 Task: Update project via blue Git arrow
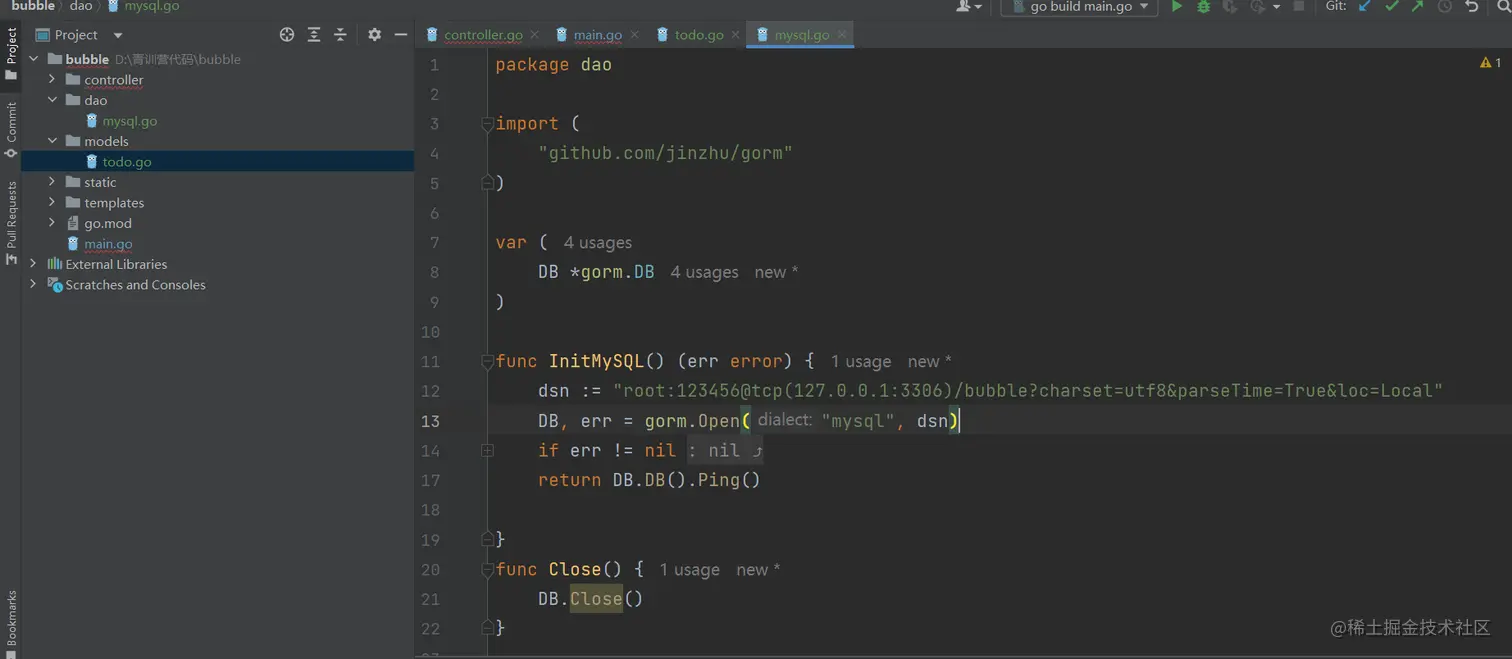1365,6
